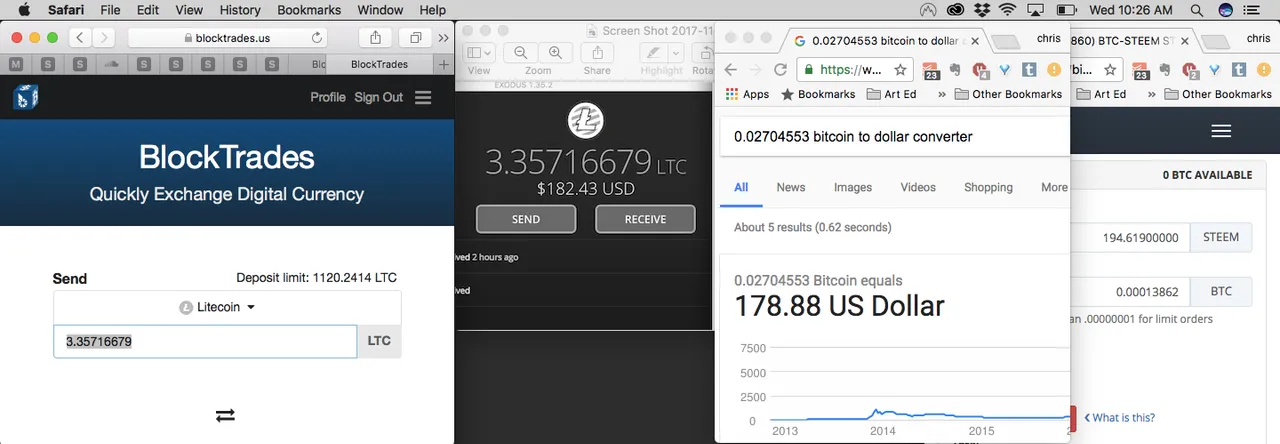The image size is (1280, 444).
Task: Open Spotlight search in the menu bar
Action: pyautogui.click(x=1197, y=10)
